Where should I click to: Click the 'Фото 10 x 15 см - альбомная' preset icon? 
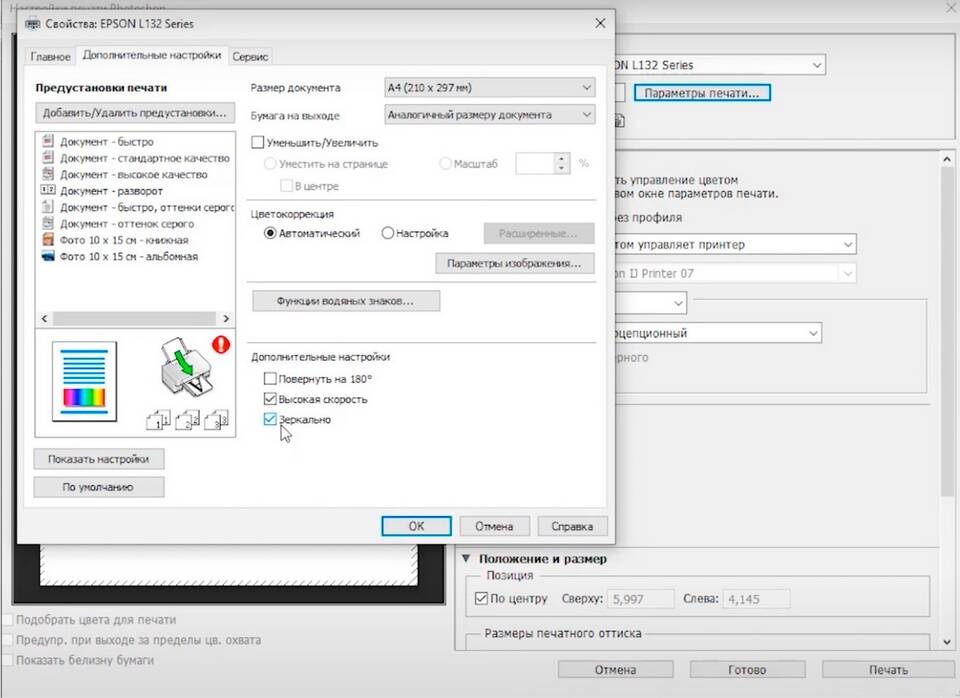point(48,257)
